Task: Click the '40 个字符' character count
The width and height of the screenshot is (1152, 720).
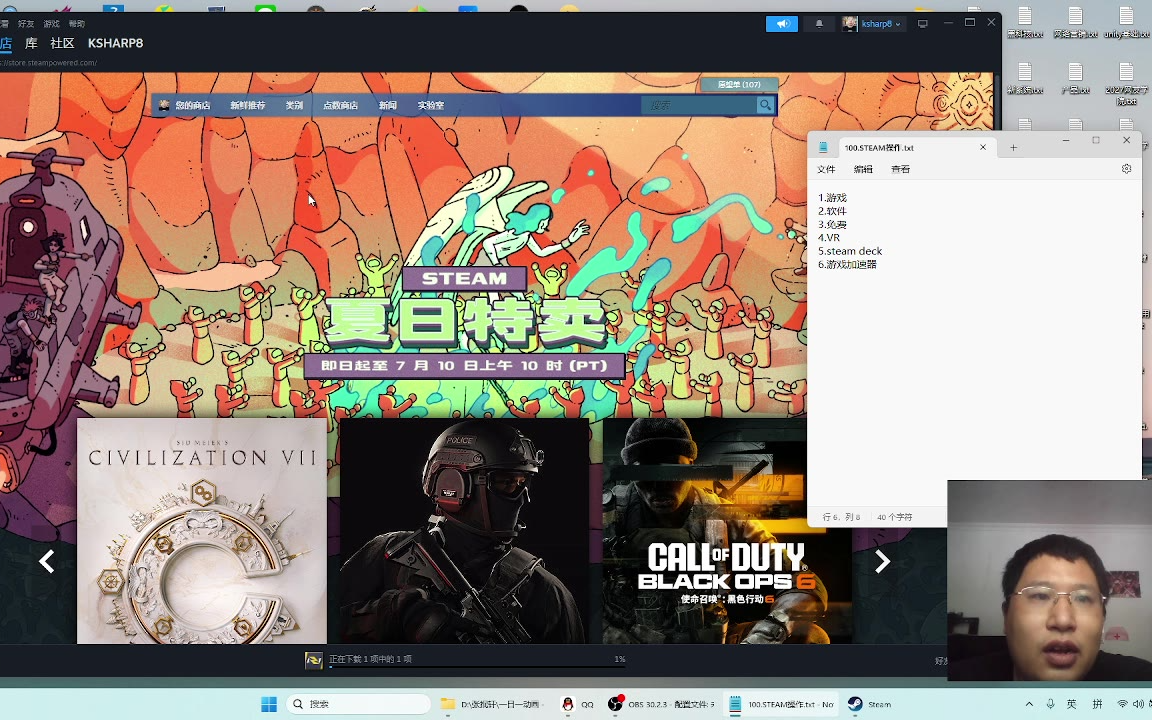Action: coord(895,517)
